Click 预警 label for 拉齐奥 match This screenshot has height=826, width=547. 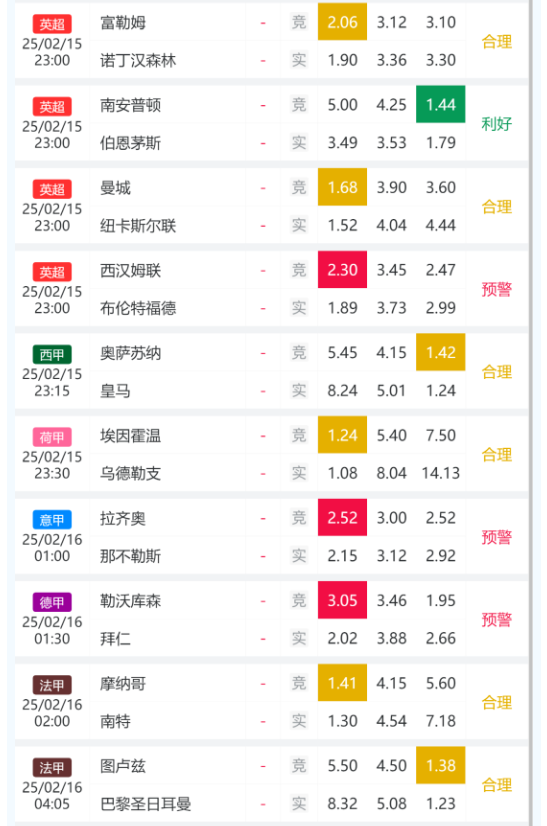pyautogui.click(x=496, y=537)
